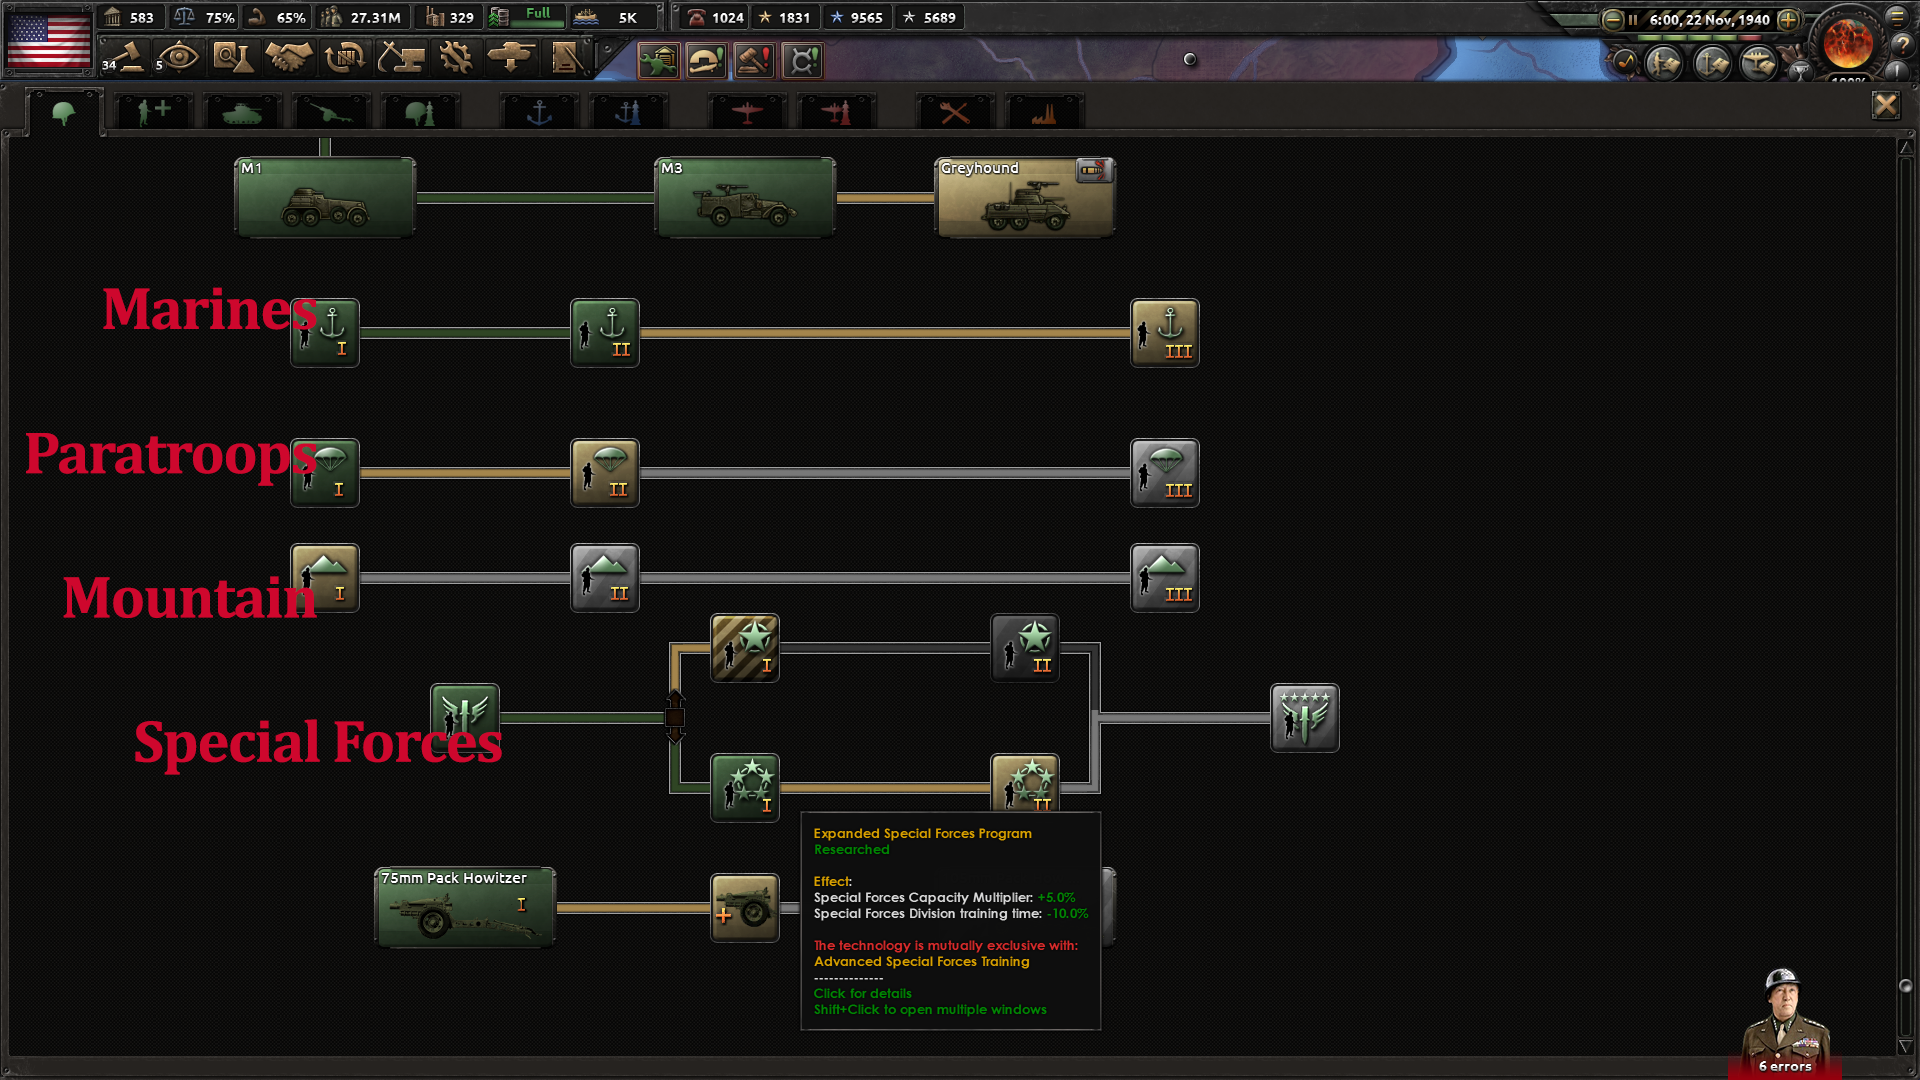Image resolution: width=1920 pixels, height=1080 pixels.
Task: Open the political decisions gavel icon
Action: coord(123,58)
